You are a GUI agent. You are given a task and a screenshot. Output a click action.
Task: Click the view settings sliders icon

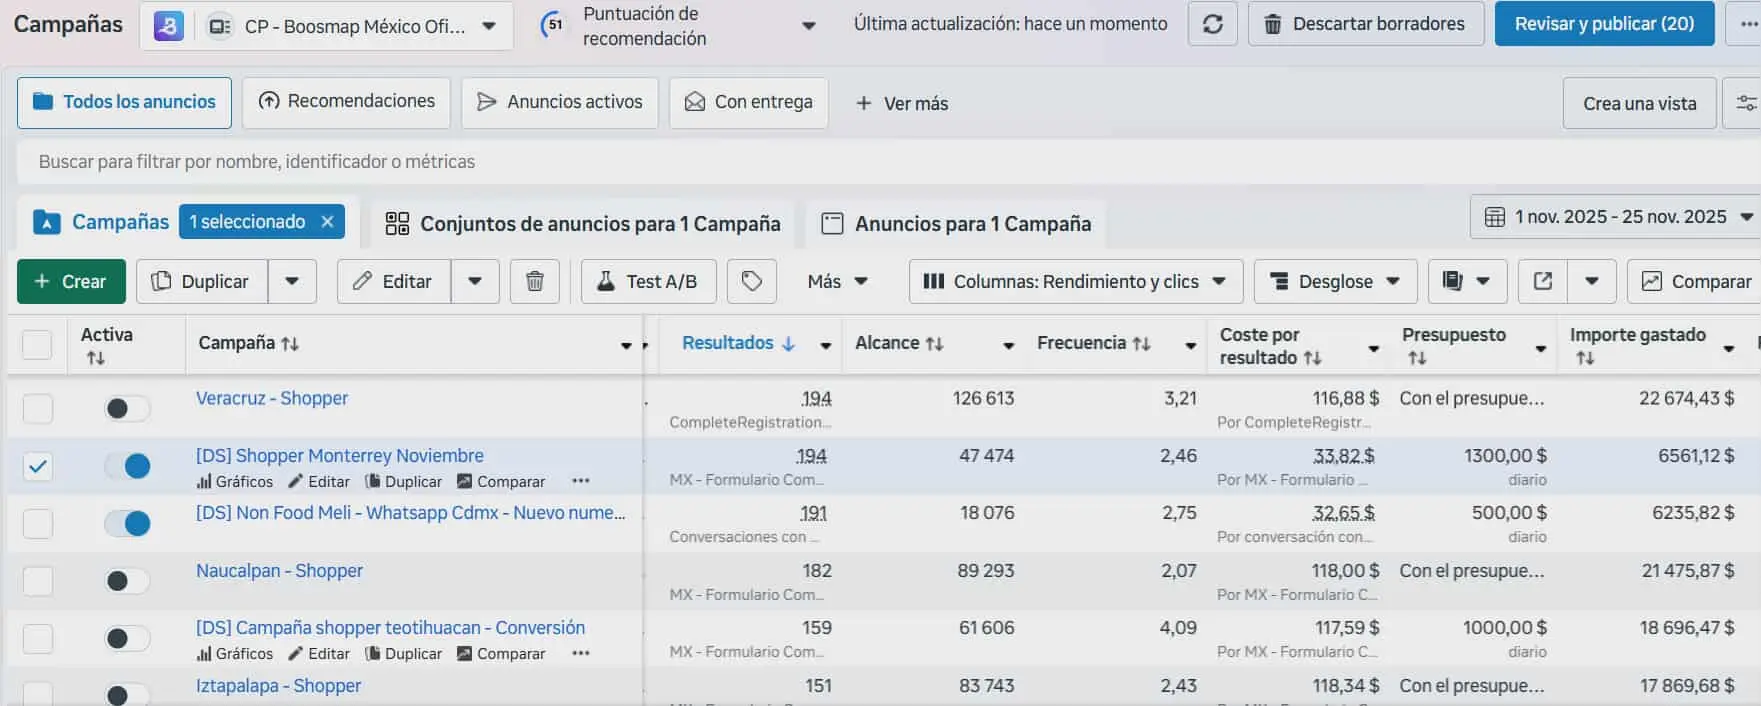pyautogui.click(x=1746, y=103)
